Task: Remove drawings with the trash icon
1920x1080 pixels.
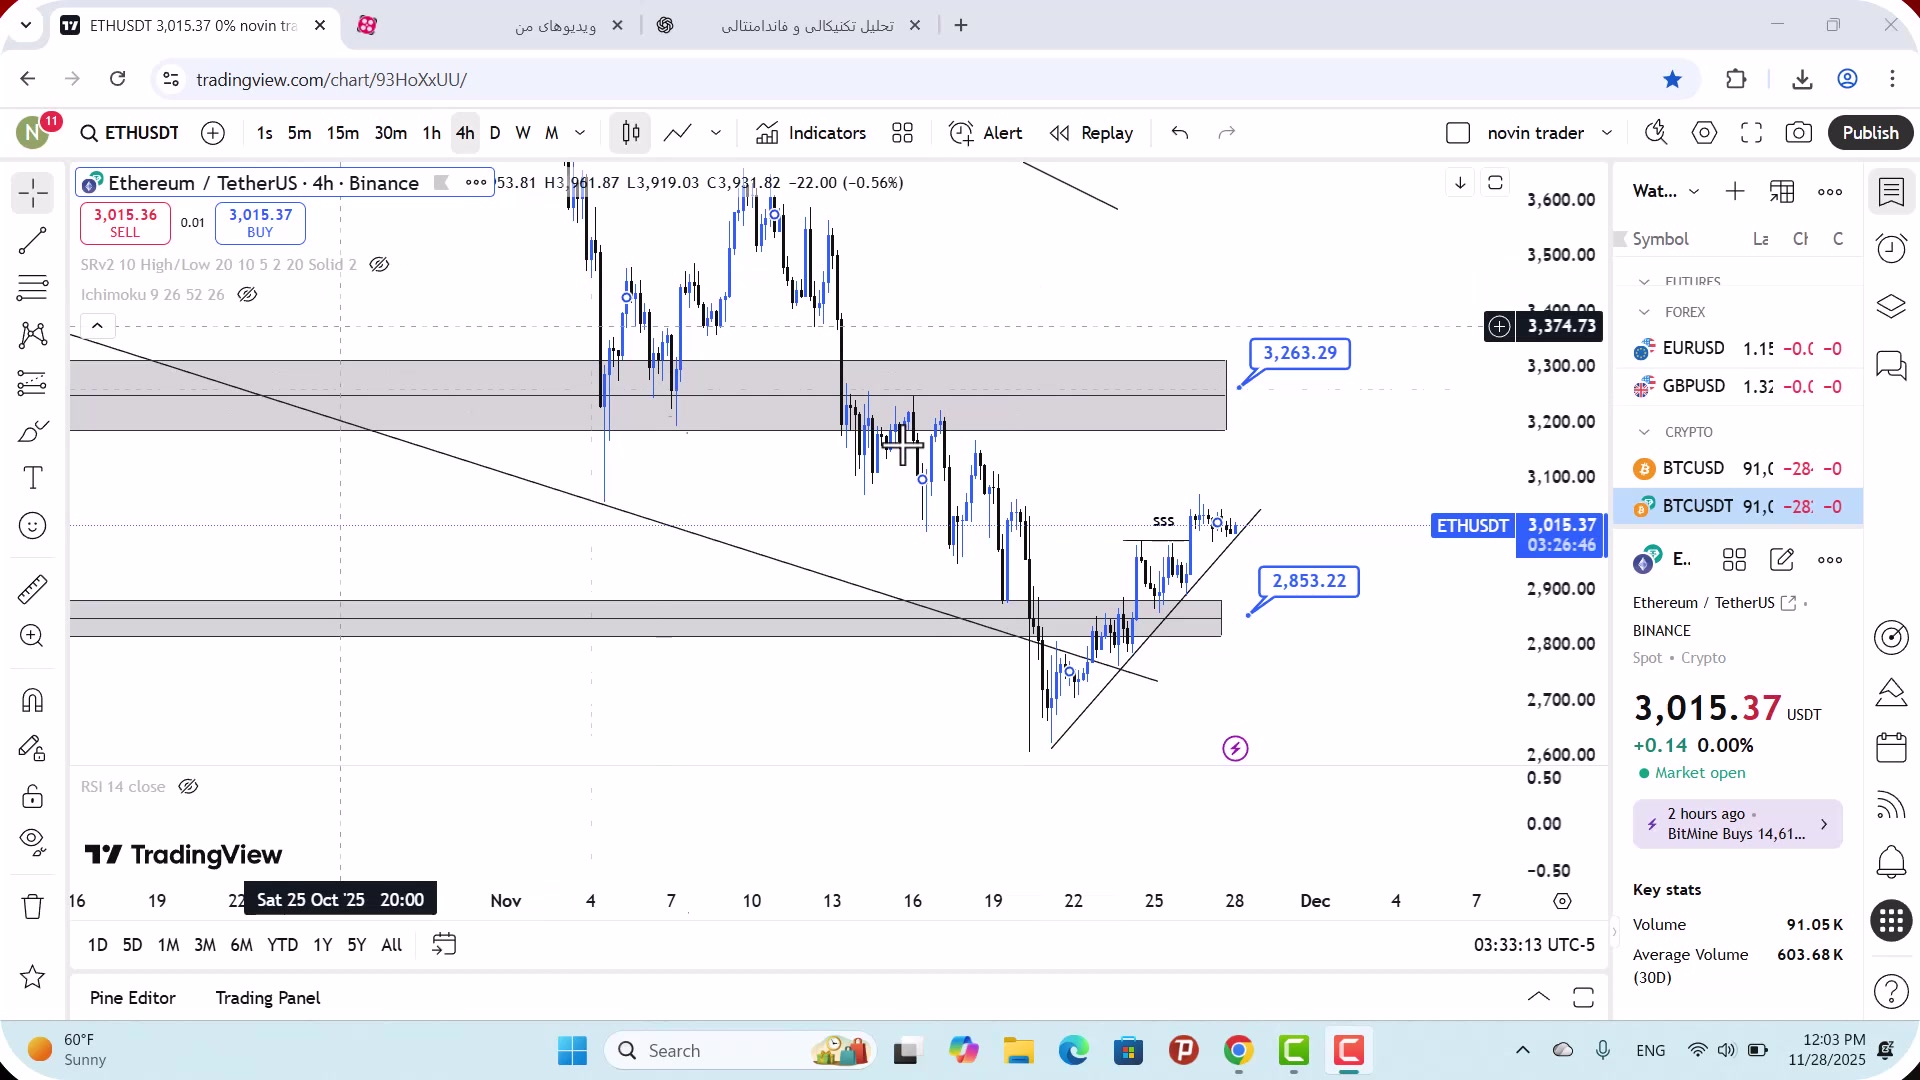Action: pos(33,907)
